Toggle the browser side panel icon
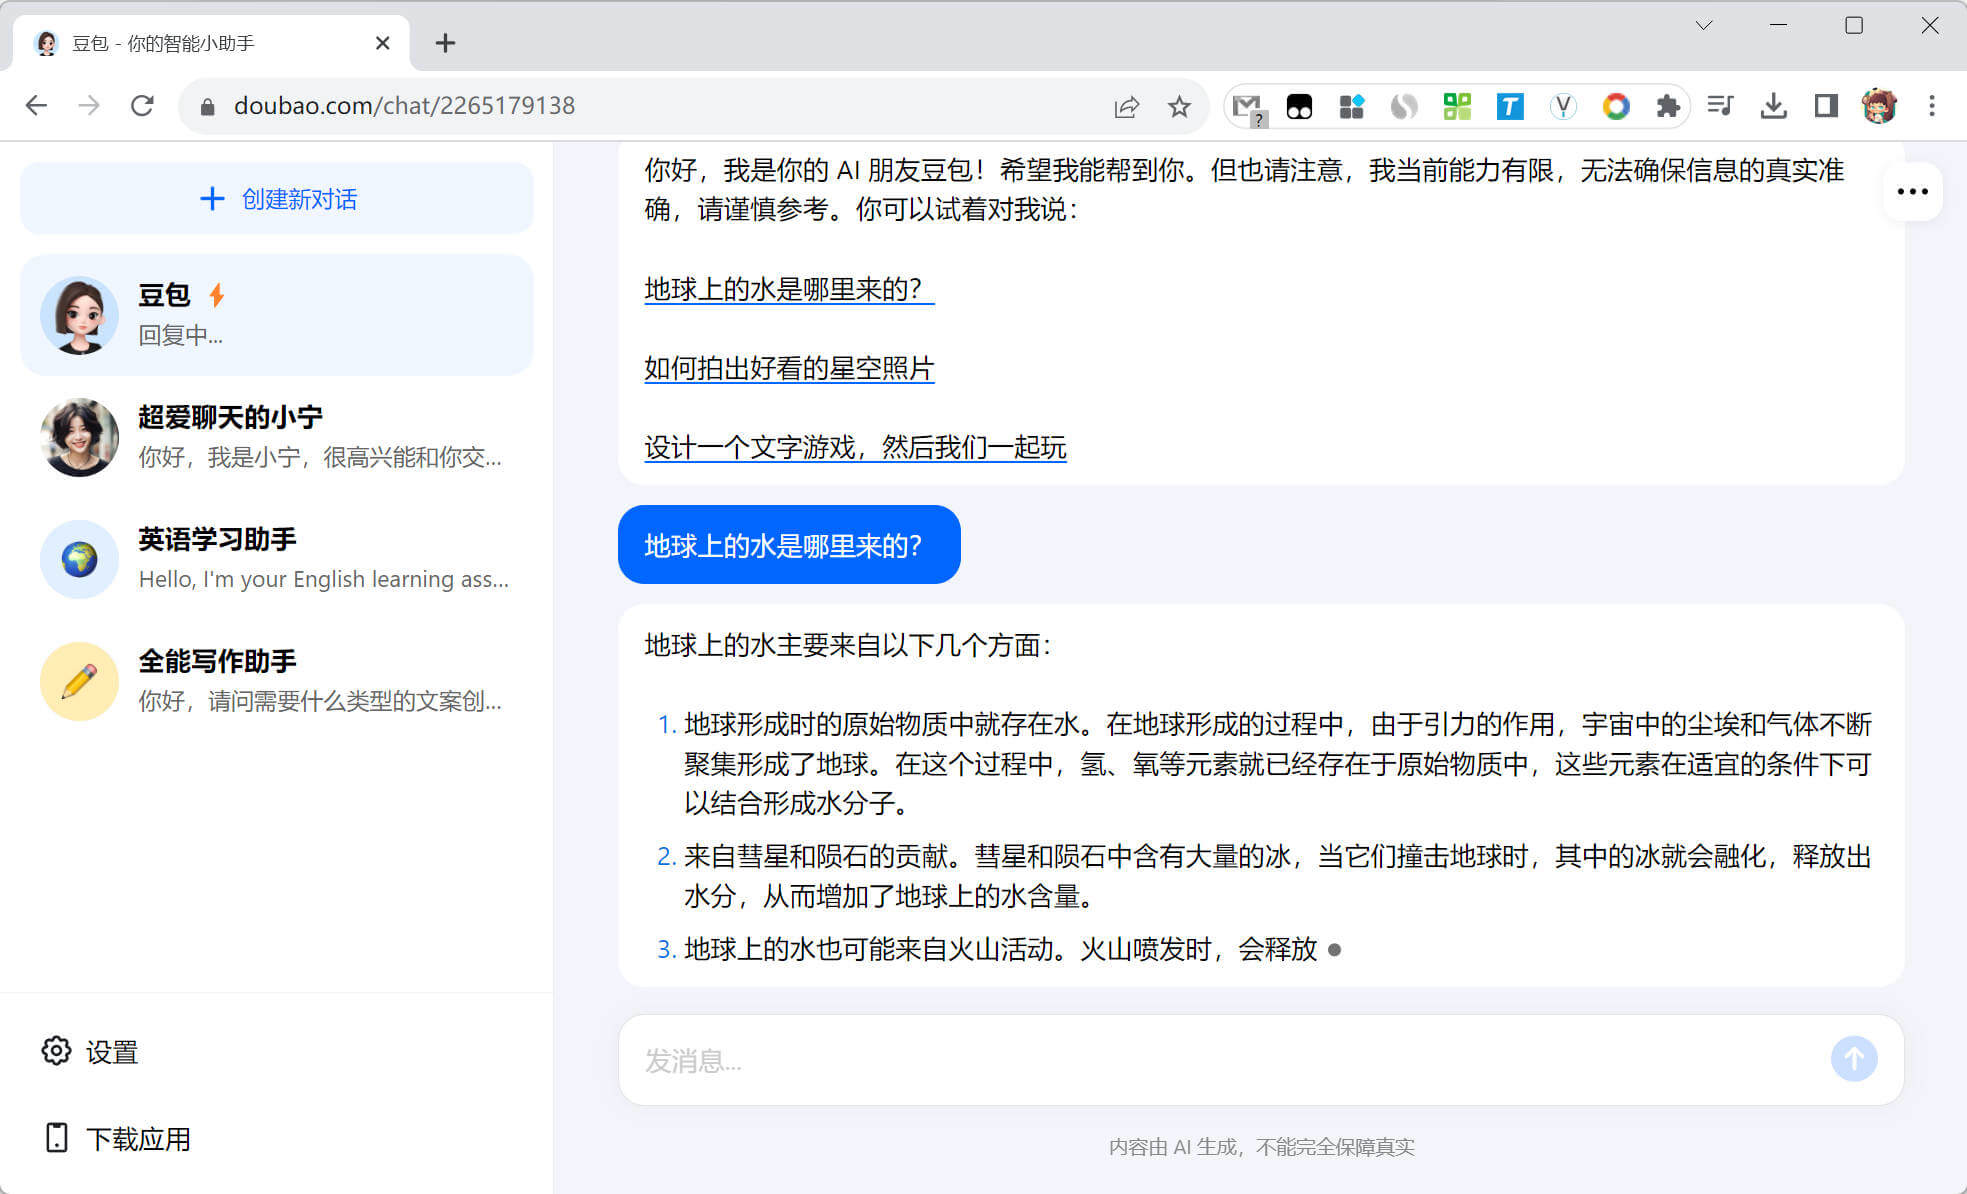 click(x=1825, y=106)
